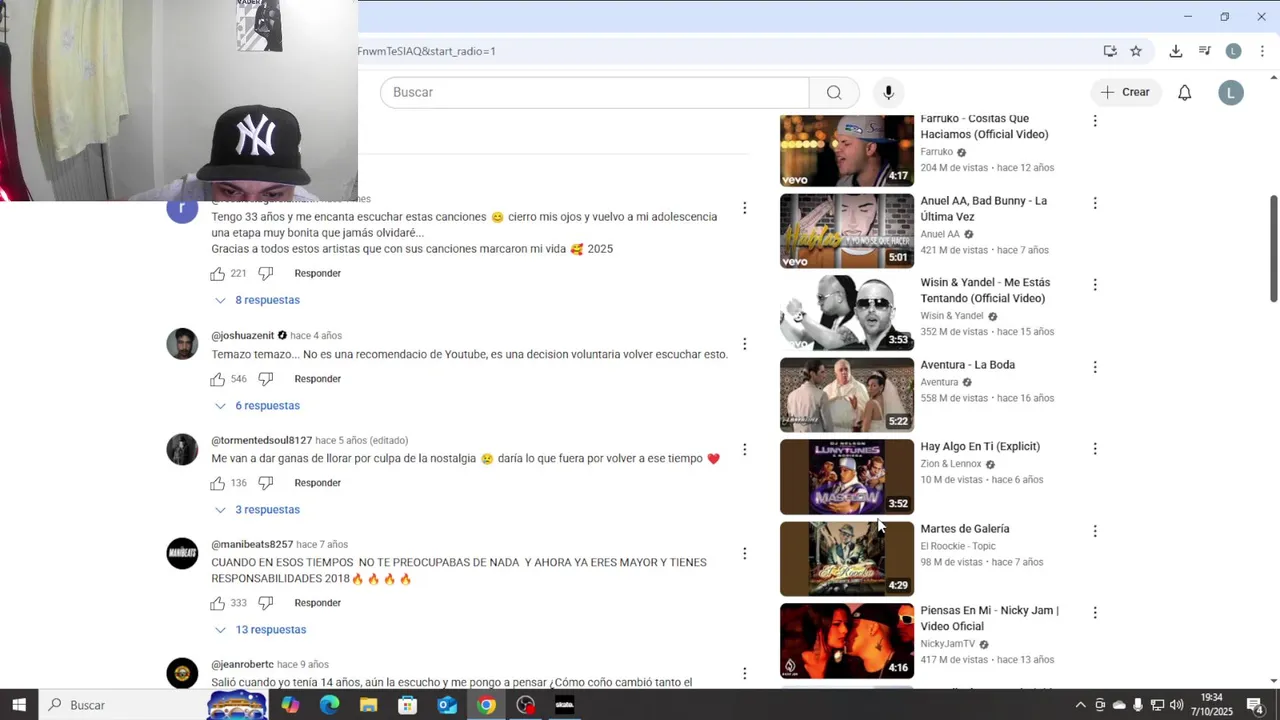The width and height of the screenshot is (1280, 720).
Task: Expand 8 respuestas replies
Action: [x=257, y=300]
